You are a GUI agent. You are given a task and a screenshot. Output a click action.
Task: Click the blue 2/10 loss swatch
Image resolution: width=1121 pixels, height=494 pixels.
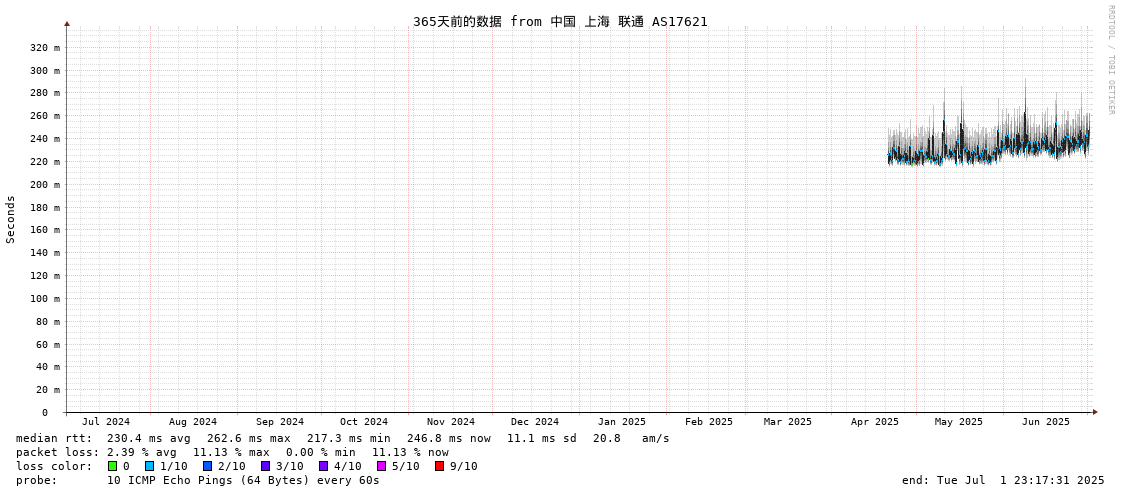207,466
